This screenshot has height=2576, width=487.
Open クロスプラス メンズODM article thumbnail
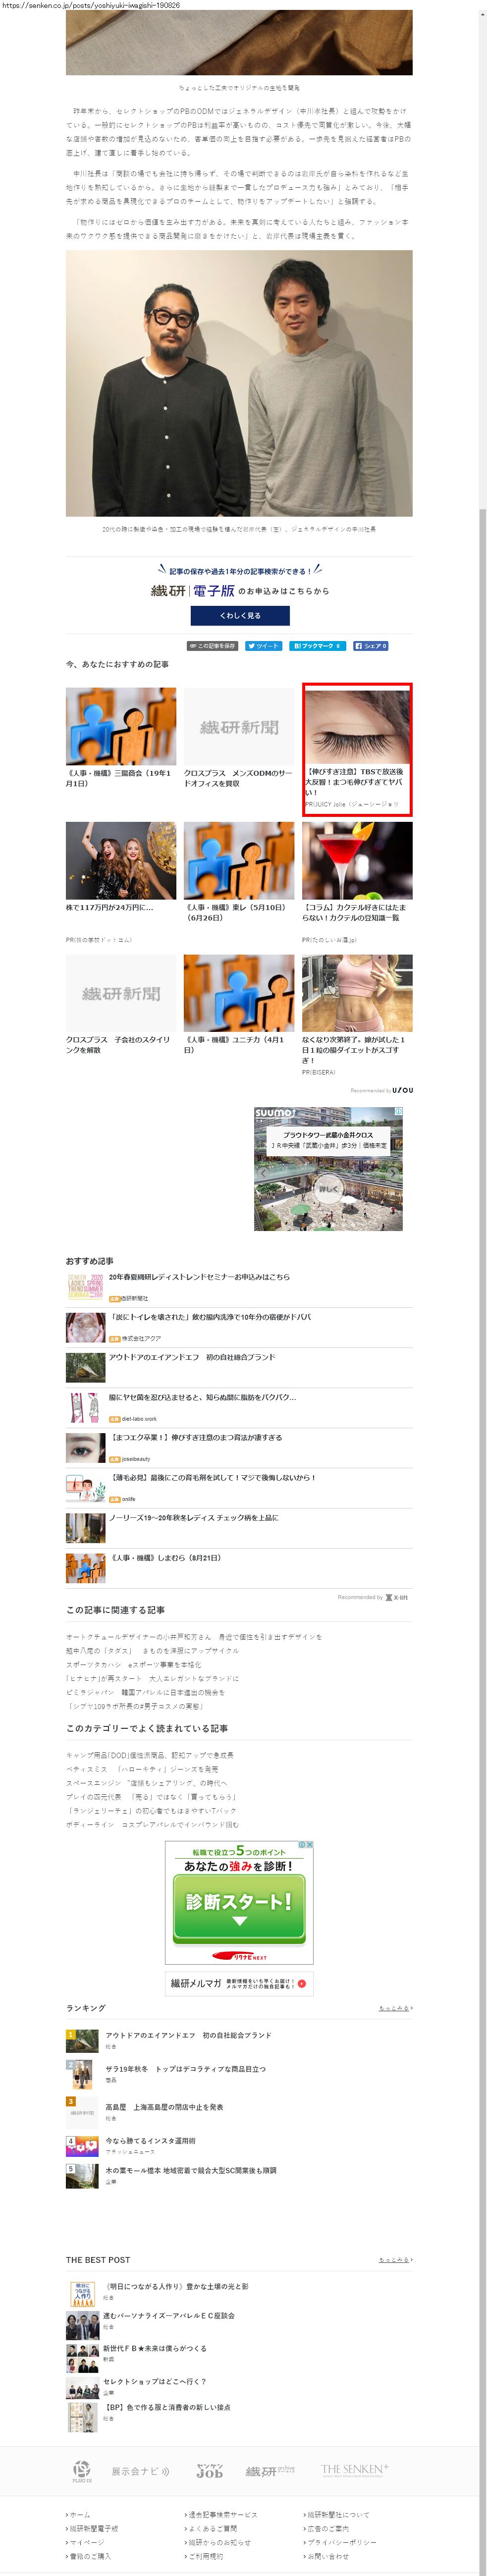point(239,726)
